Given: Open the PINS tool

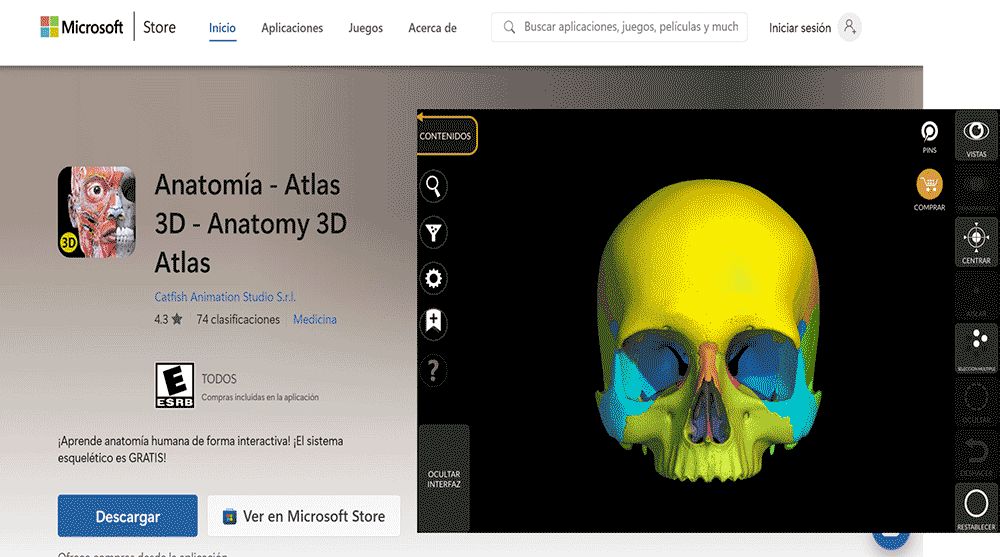Looking at the screenshot, I should 930,137.
